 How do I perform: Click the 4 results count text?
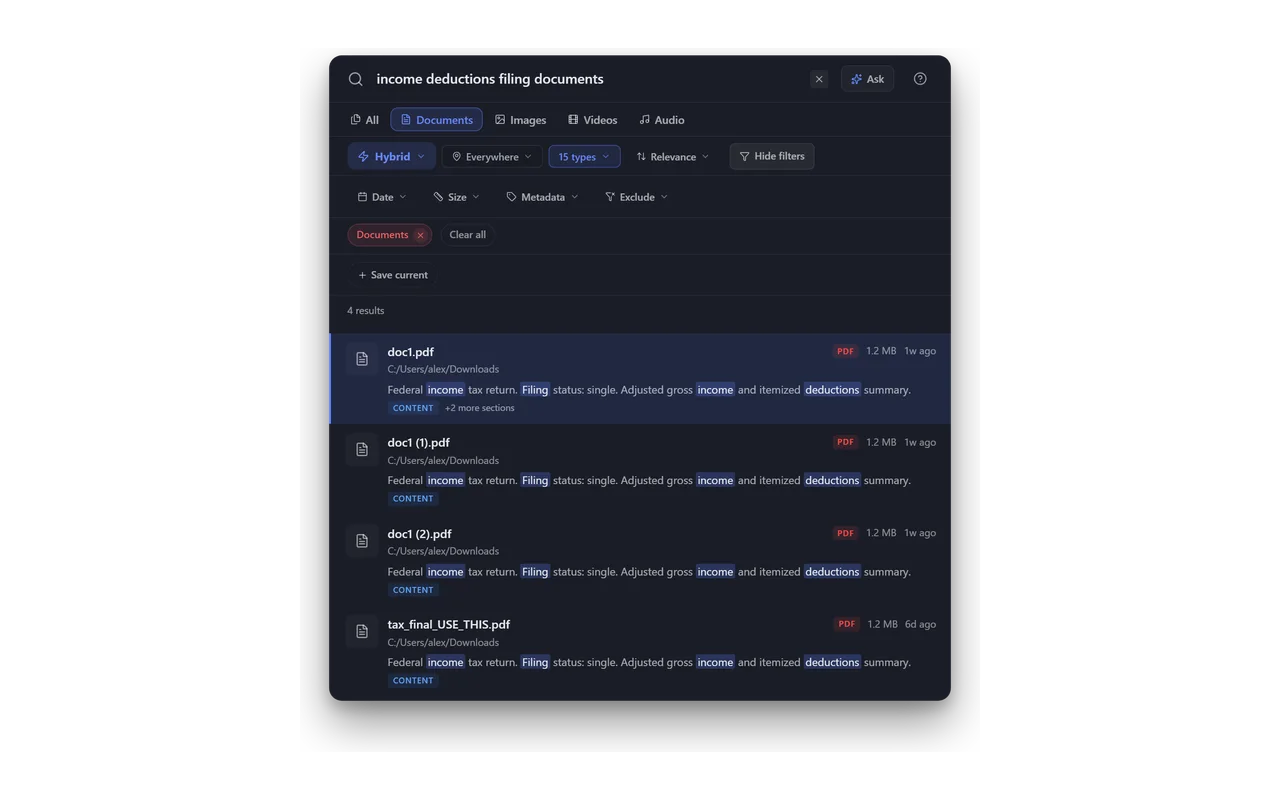tap(366, 311)
